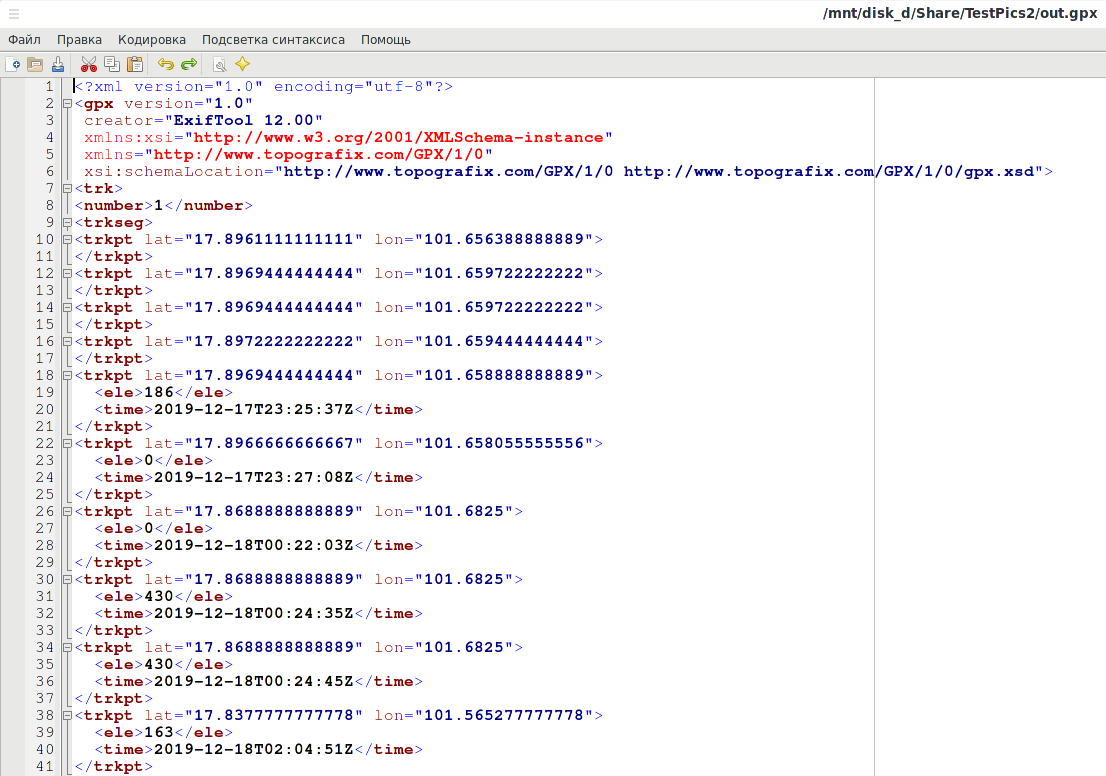Paste using the clipboard icon
Viewport: 1106px width, 776px height.
(134, 65)
